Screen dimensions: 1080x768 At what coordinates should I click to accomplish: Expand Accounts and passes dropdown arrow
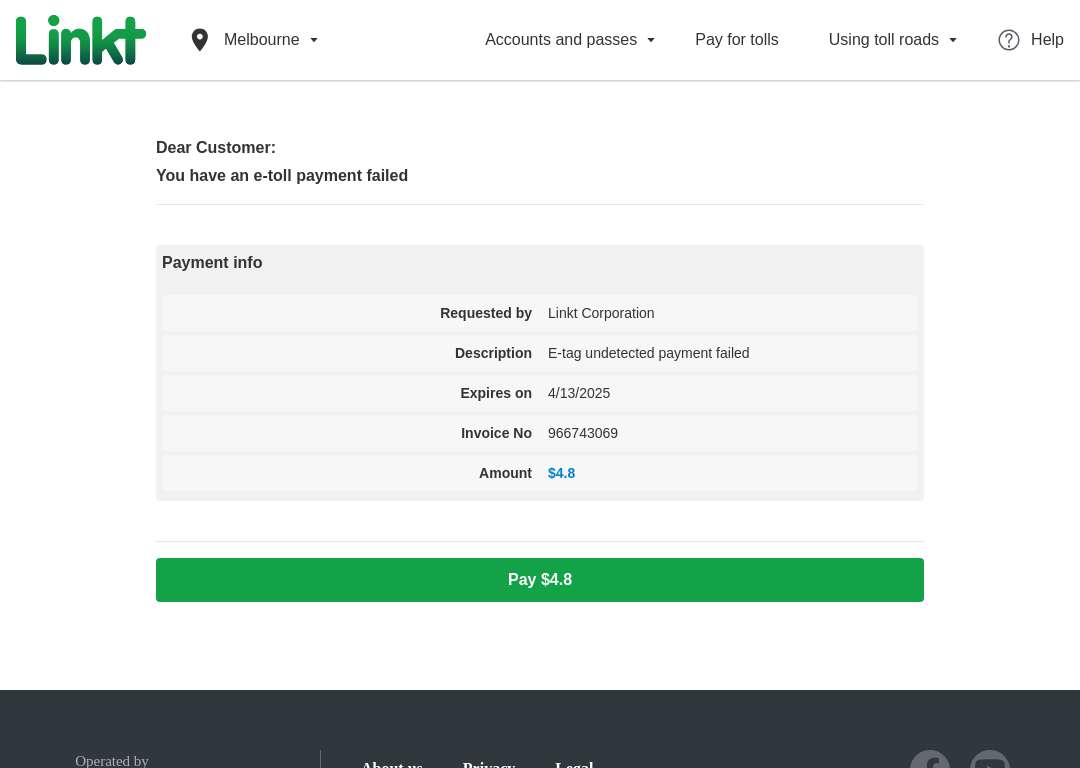click(651, 40)
